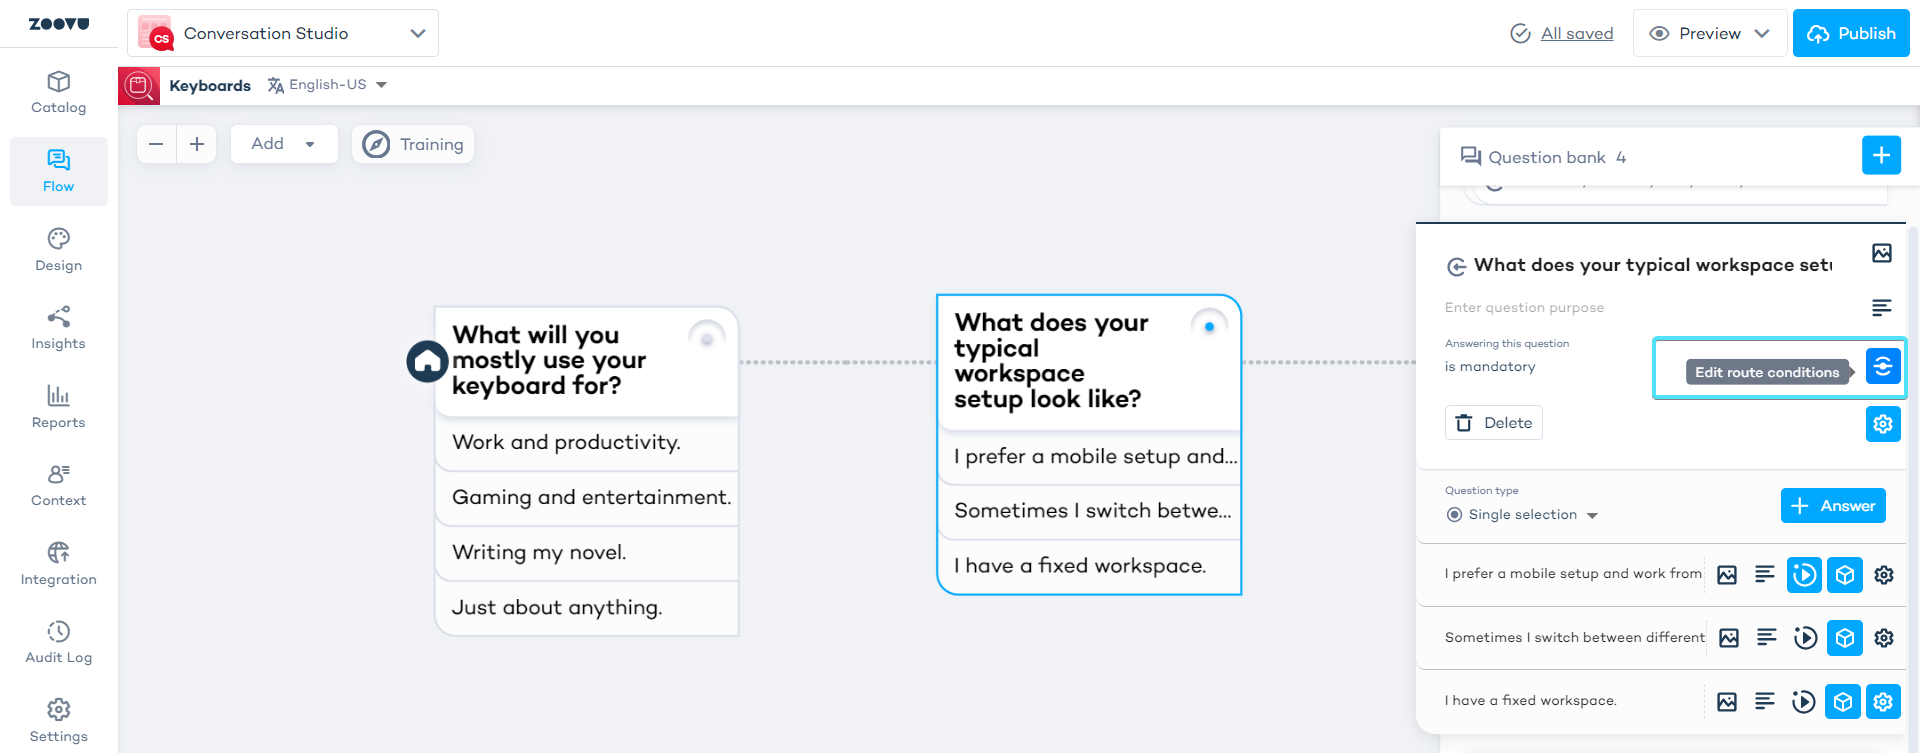Toggle routing icon on 'I have a fixed workspace'

coord(1803,702)
